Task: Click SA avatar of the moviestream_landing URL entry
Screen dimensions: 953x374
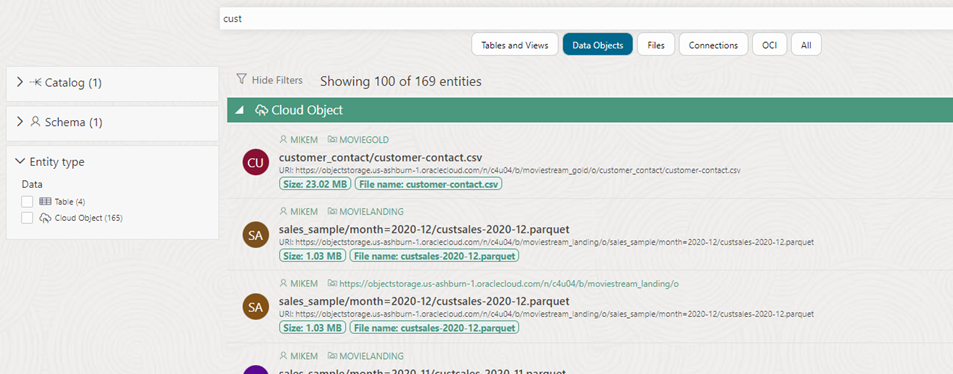Action: click(x=255, y=307)
